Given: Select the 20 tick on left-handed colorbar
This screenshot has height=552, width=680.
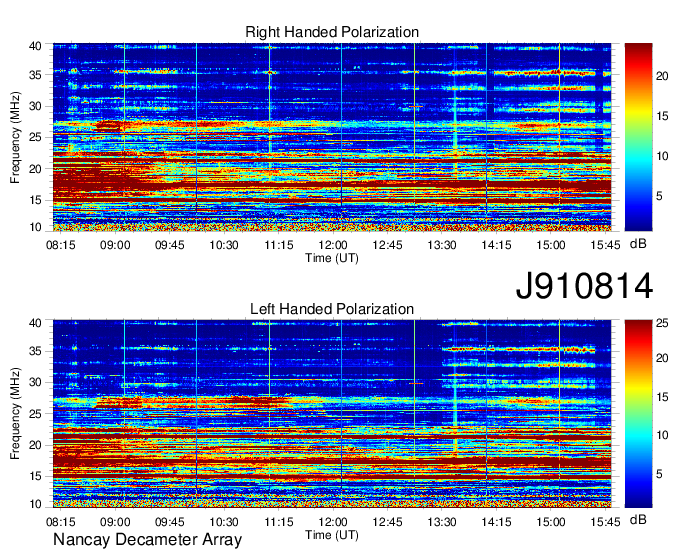Looking at the screenshot, I should (x=662, y=358).
